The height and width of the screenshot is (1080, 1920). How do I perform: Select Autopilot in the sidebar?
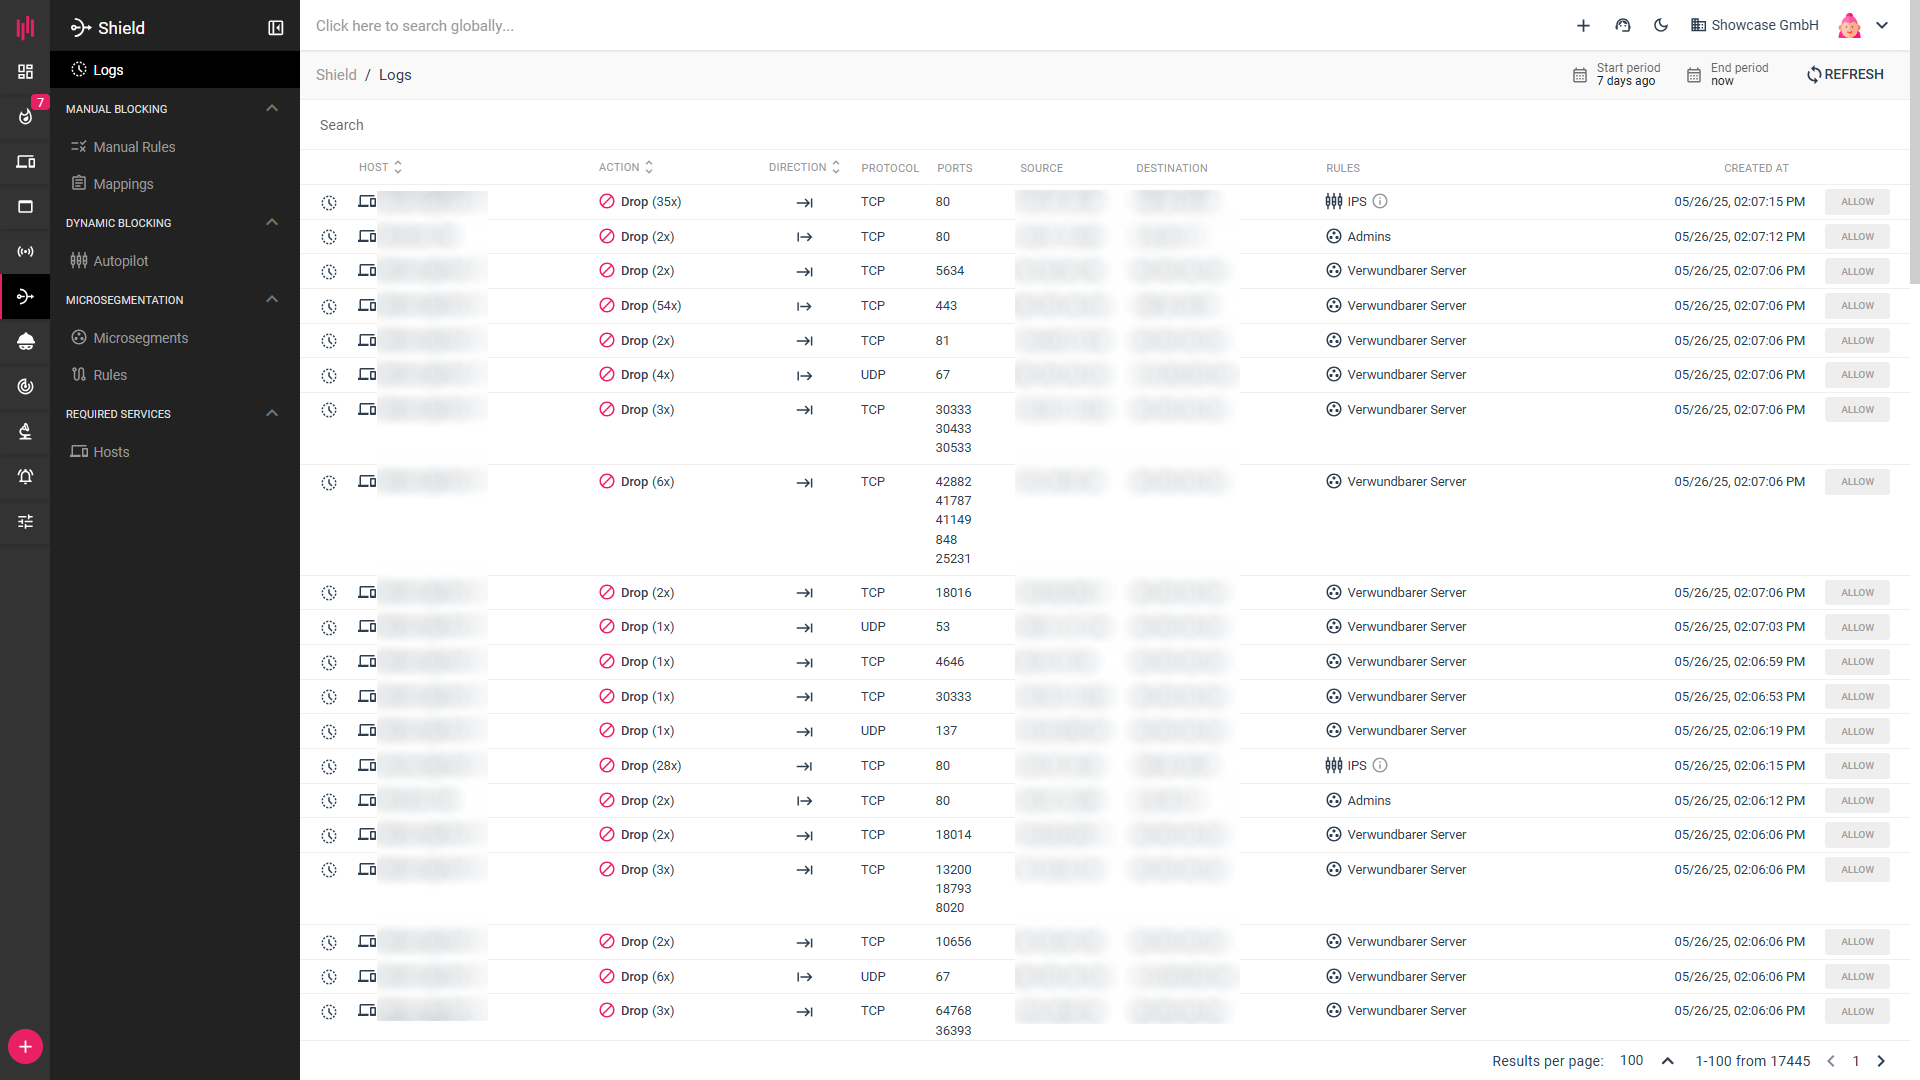[x=120, y=261]
